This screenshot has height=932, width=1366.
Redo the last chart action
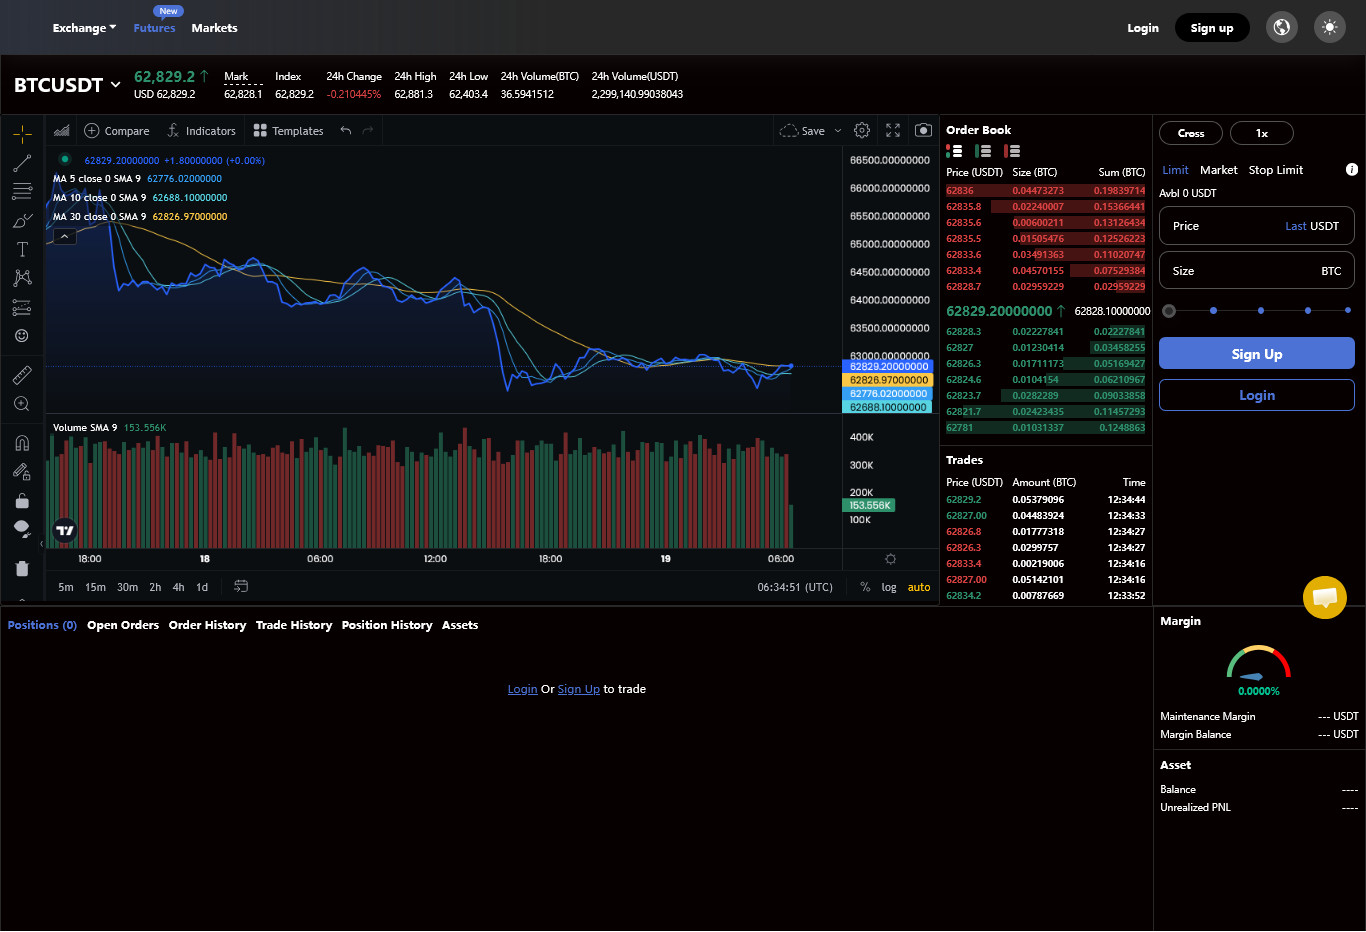click(368, 131)
